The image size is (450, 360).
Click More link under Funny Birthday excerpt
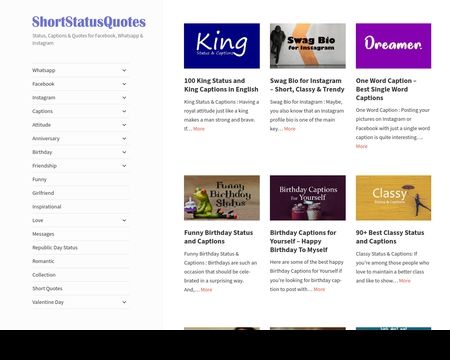[x=206, y=290]
